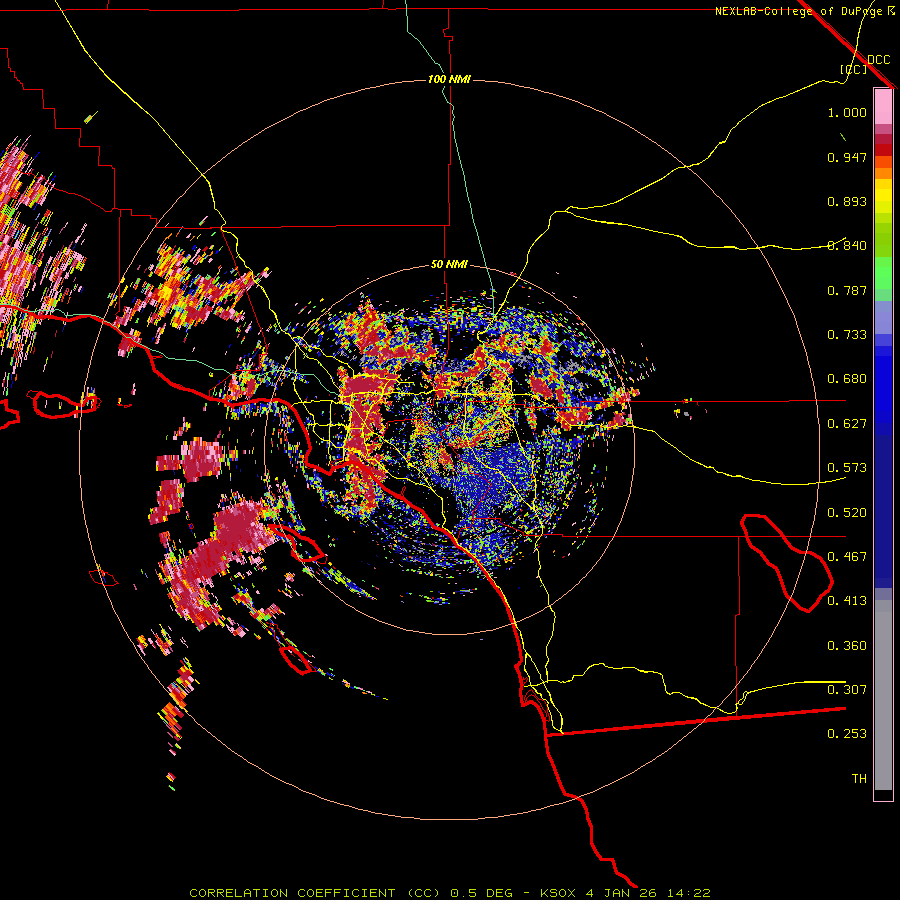Click the 0.893 scale value
Viewport: 900px width, 900px height.
[847, 201]
